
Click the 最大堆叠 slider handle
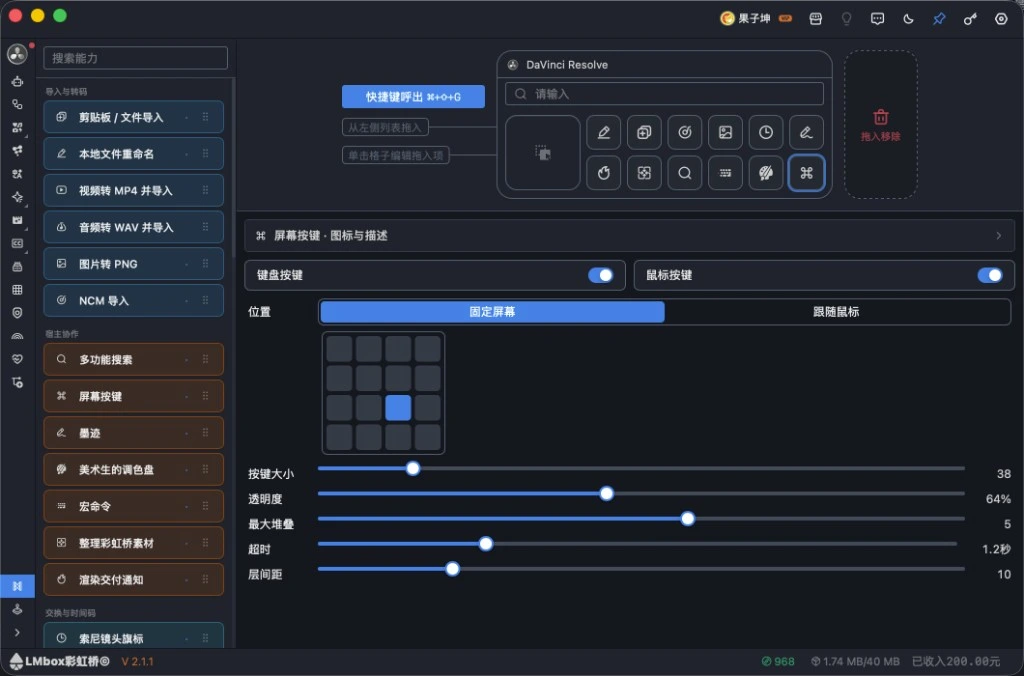click(687, 519)
